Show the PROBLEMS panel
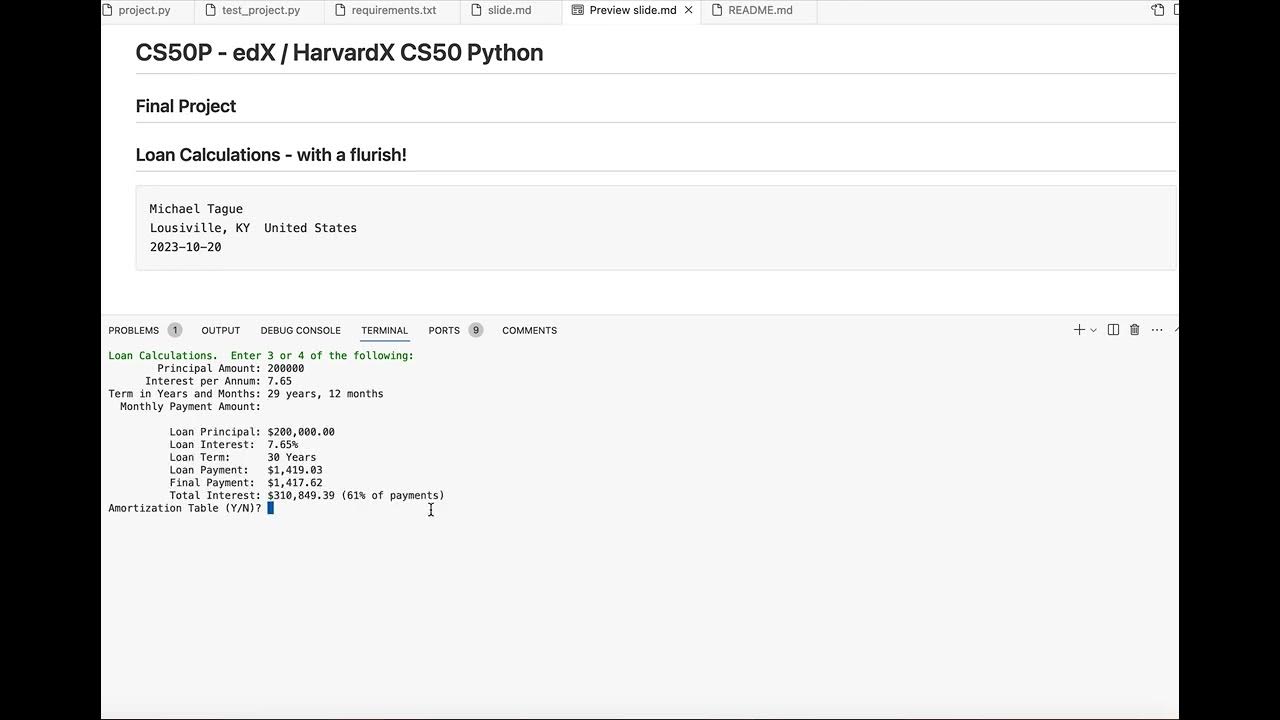 click(x=134, y=330)
